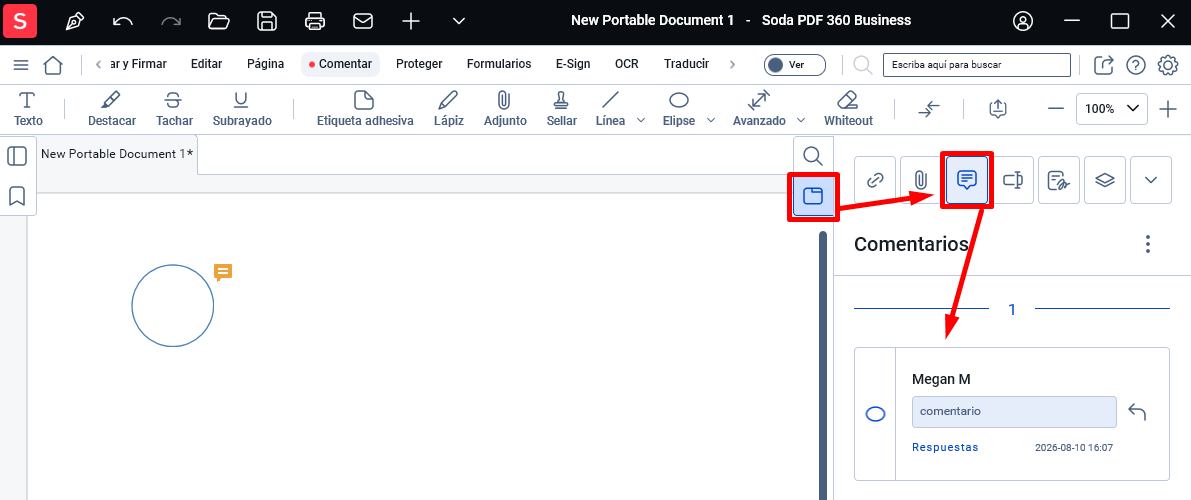The width and height of the screenshot is (1191, 500).
Task: Open the Respuestas replies link
Action: (x=945, y=448)
